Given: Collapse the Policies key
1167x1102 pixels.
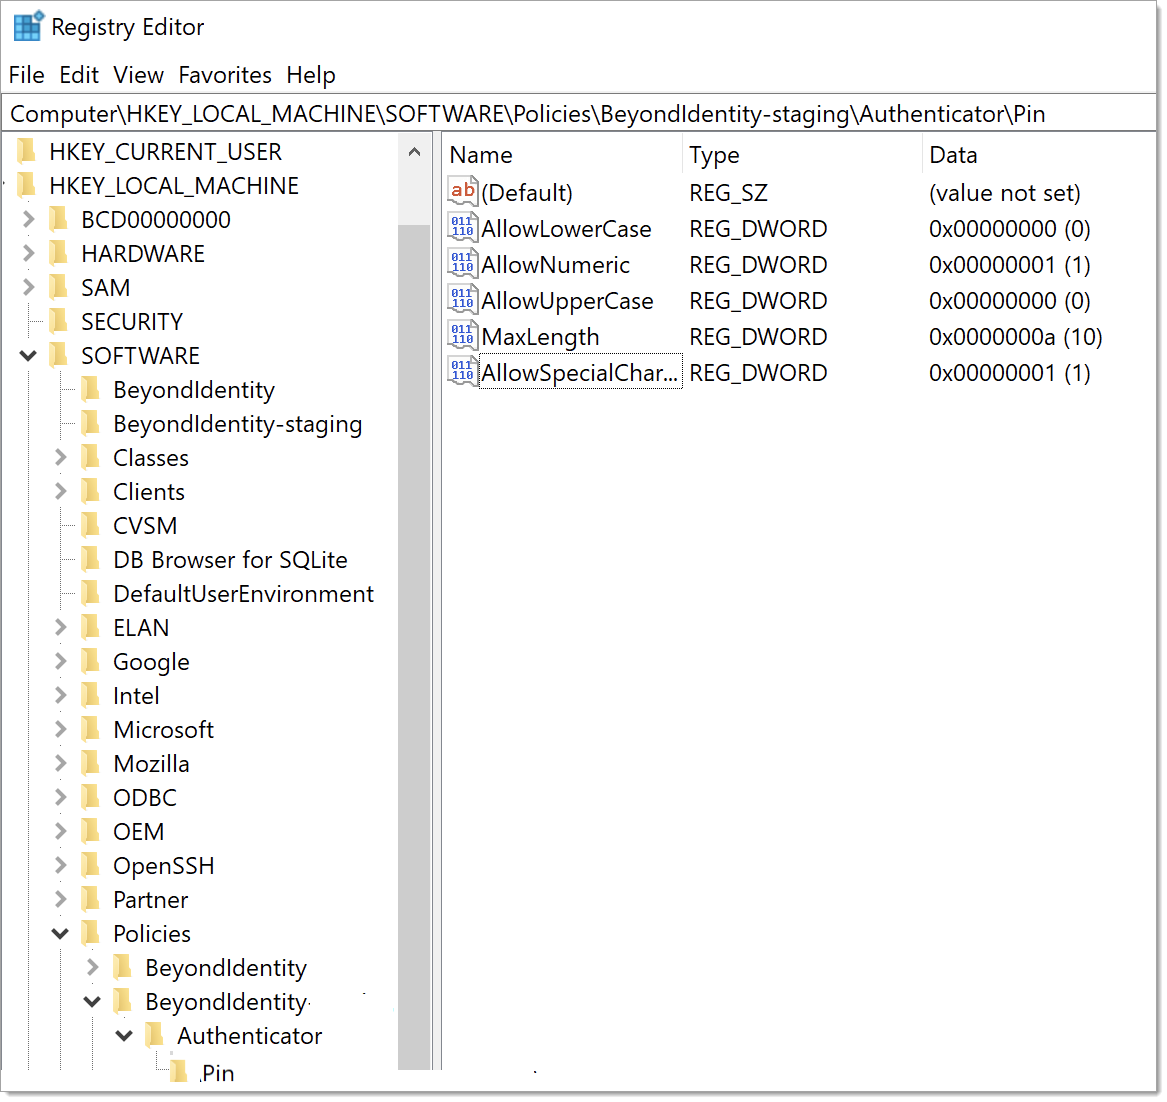Looking at the screenshot, I should point(60,932).
